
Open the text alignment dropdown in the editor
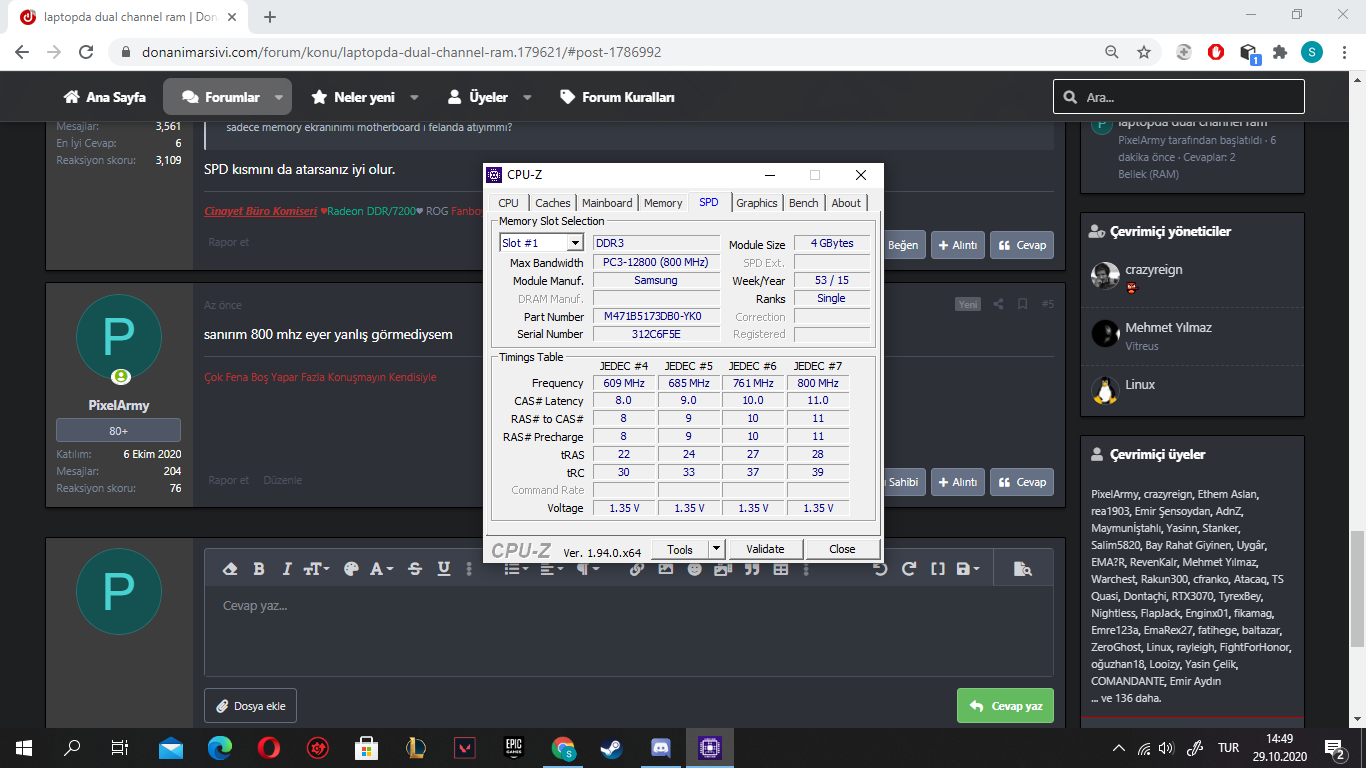tap(552, 569)
